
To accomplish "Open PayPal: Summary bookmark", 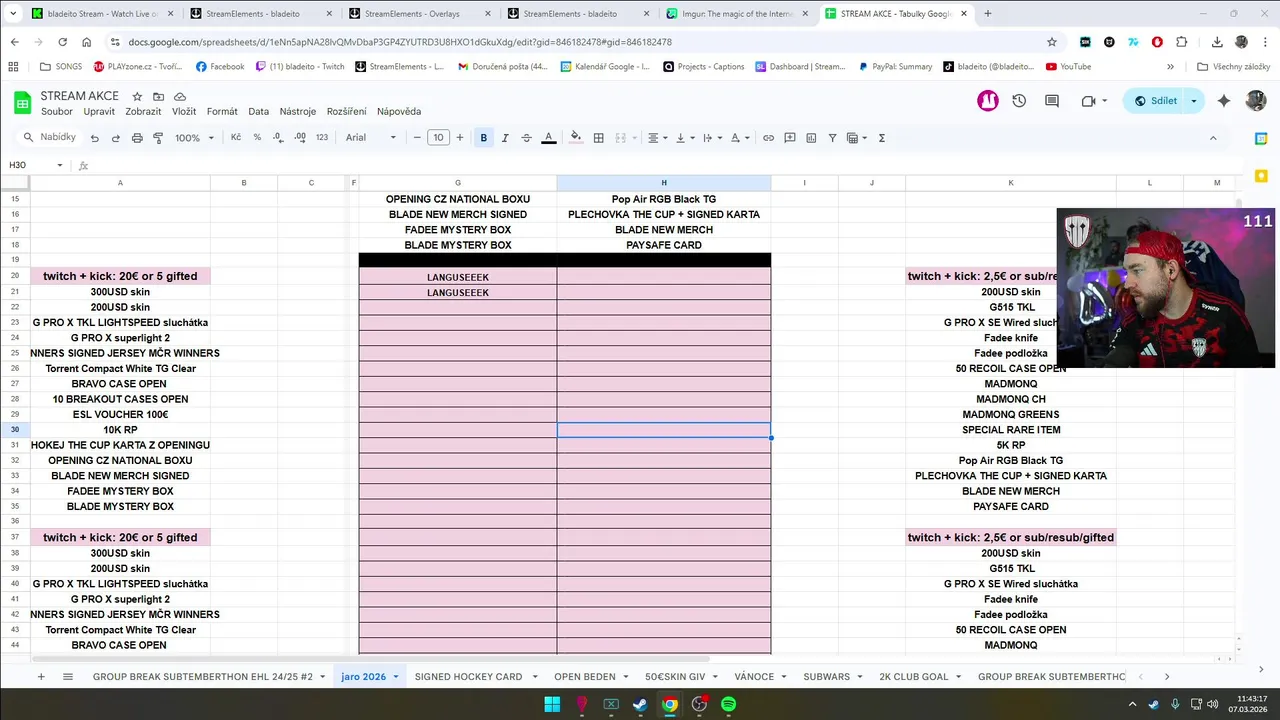I will [x=895, y=67].
